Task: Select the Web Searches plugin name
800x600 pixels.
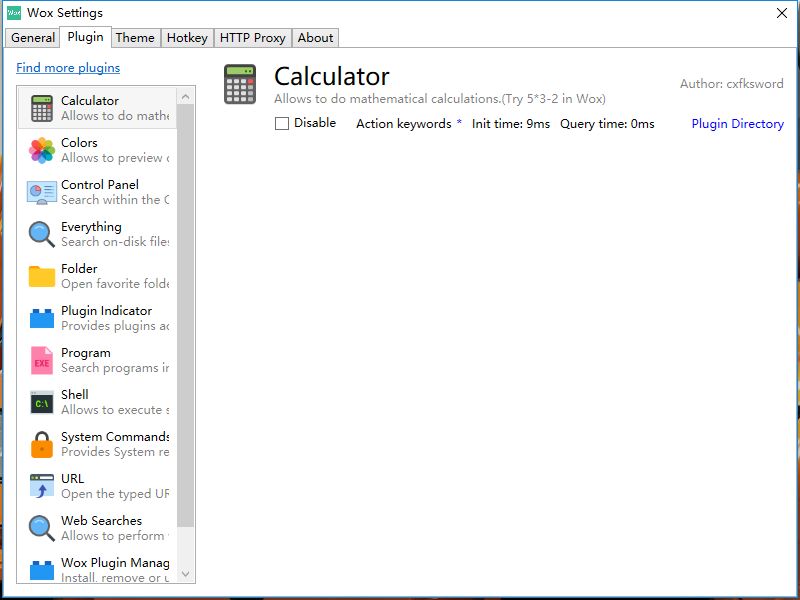Action: (x=102, y=520)
